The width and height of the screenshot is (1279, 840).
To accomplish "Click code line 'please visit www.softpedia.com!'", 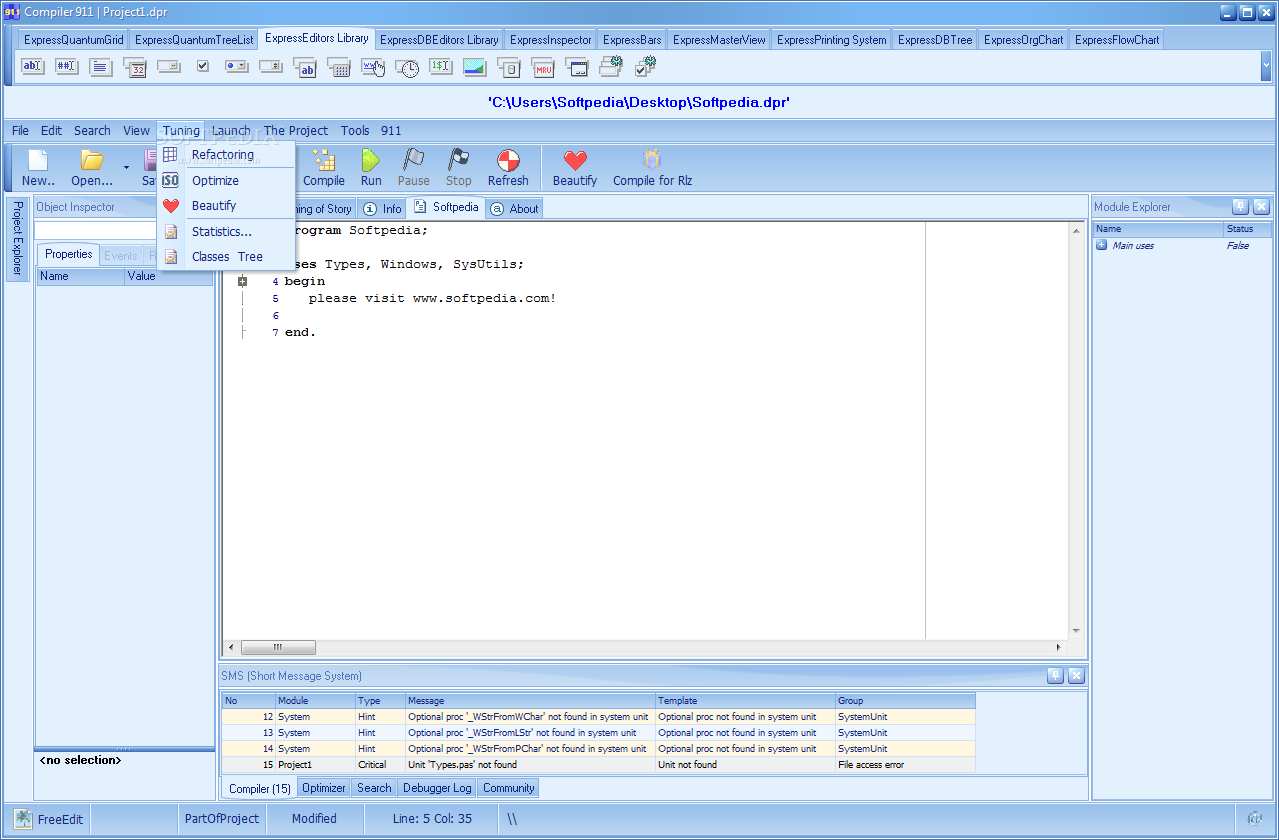I will tap(432, 298).
